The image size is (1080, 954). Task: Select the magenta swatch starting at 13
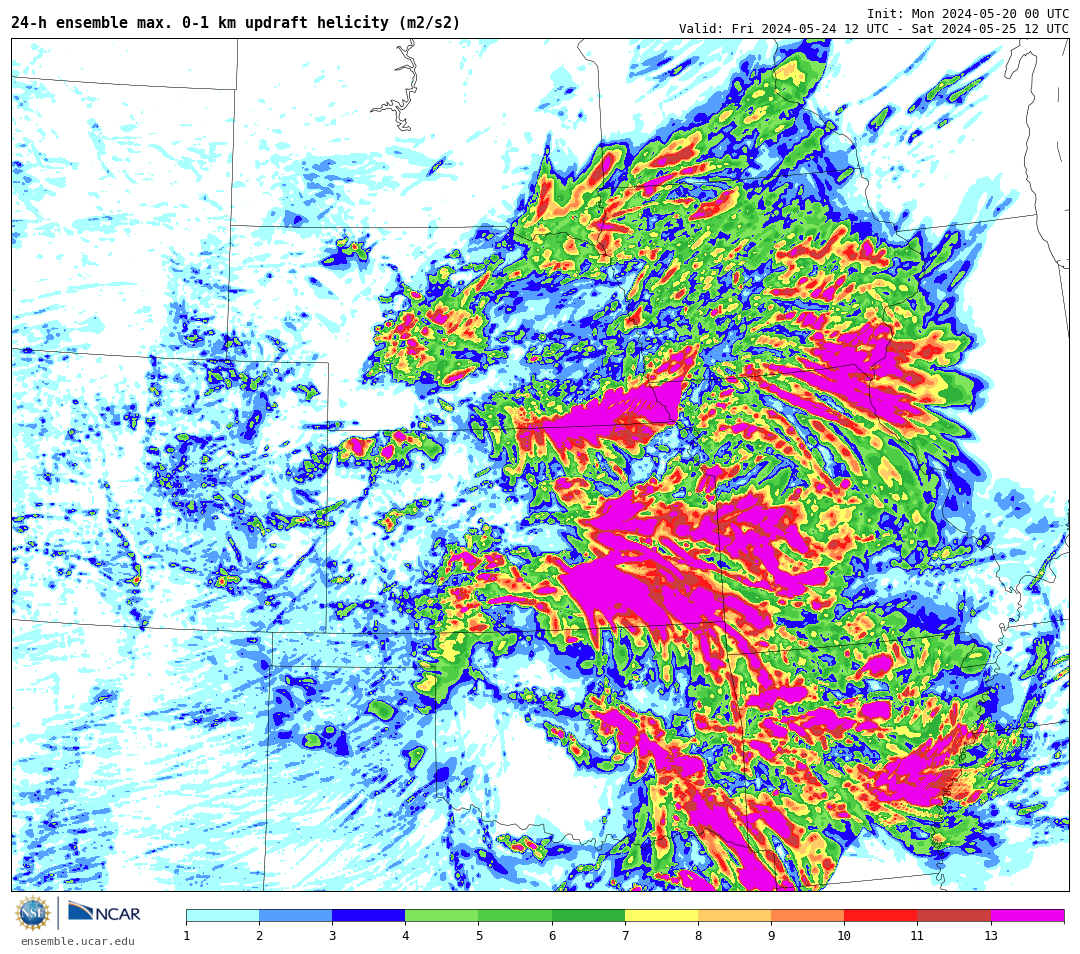(1028, 915)
